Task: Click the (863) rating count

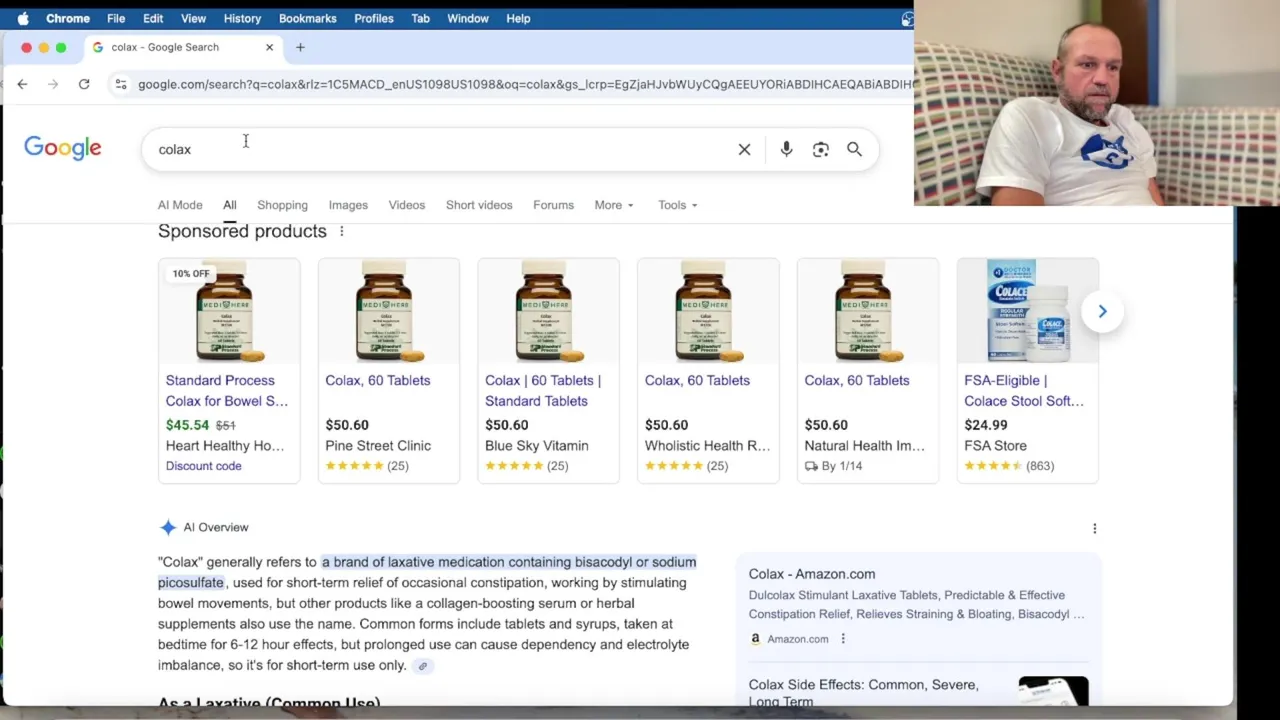Action: [x=1040, y=466]
